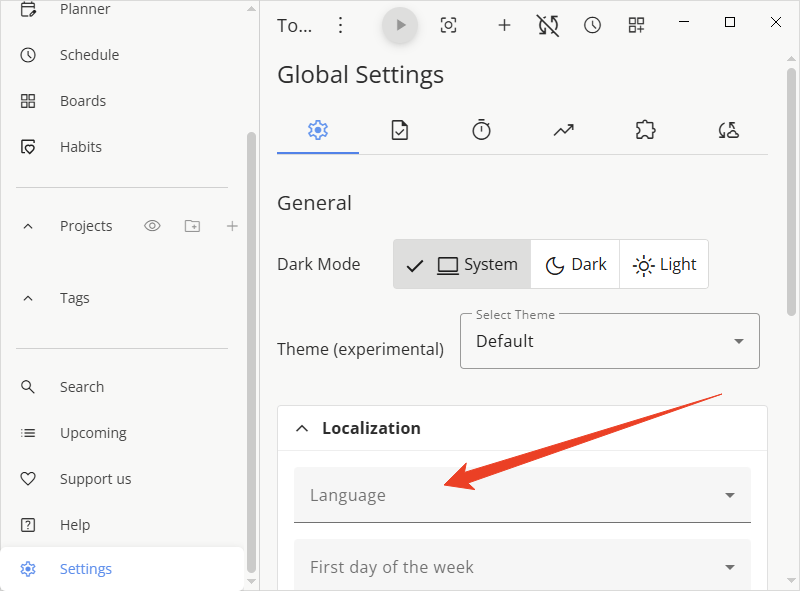Open First day of the week dropdown

(522, 567)
